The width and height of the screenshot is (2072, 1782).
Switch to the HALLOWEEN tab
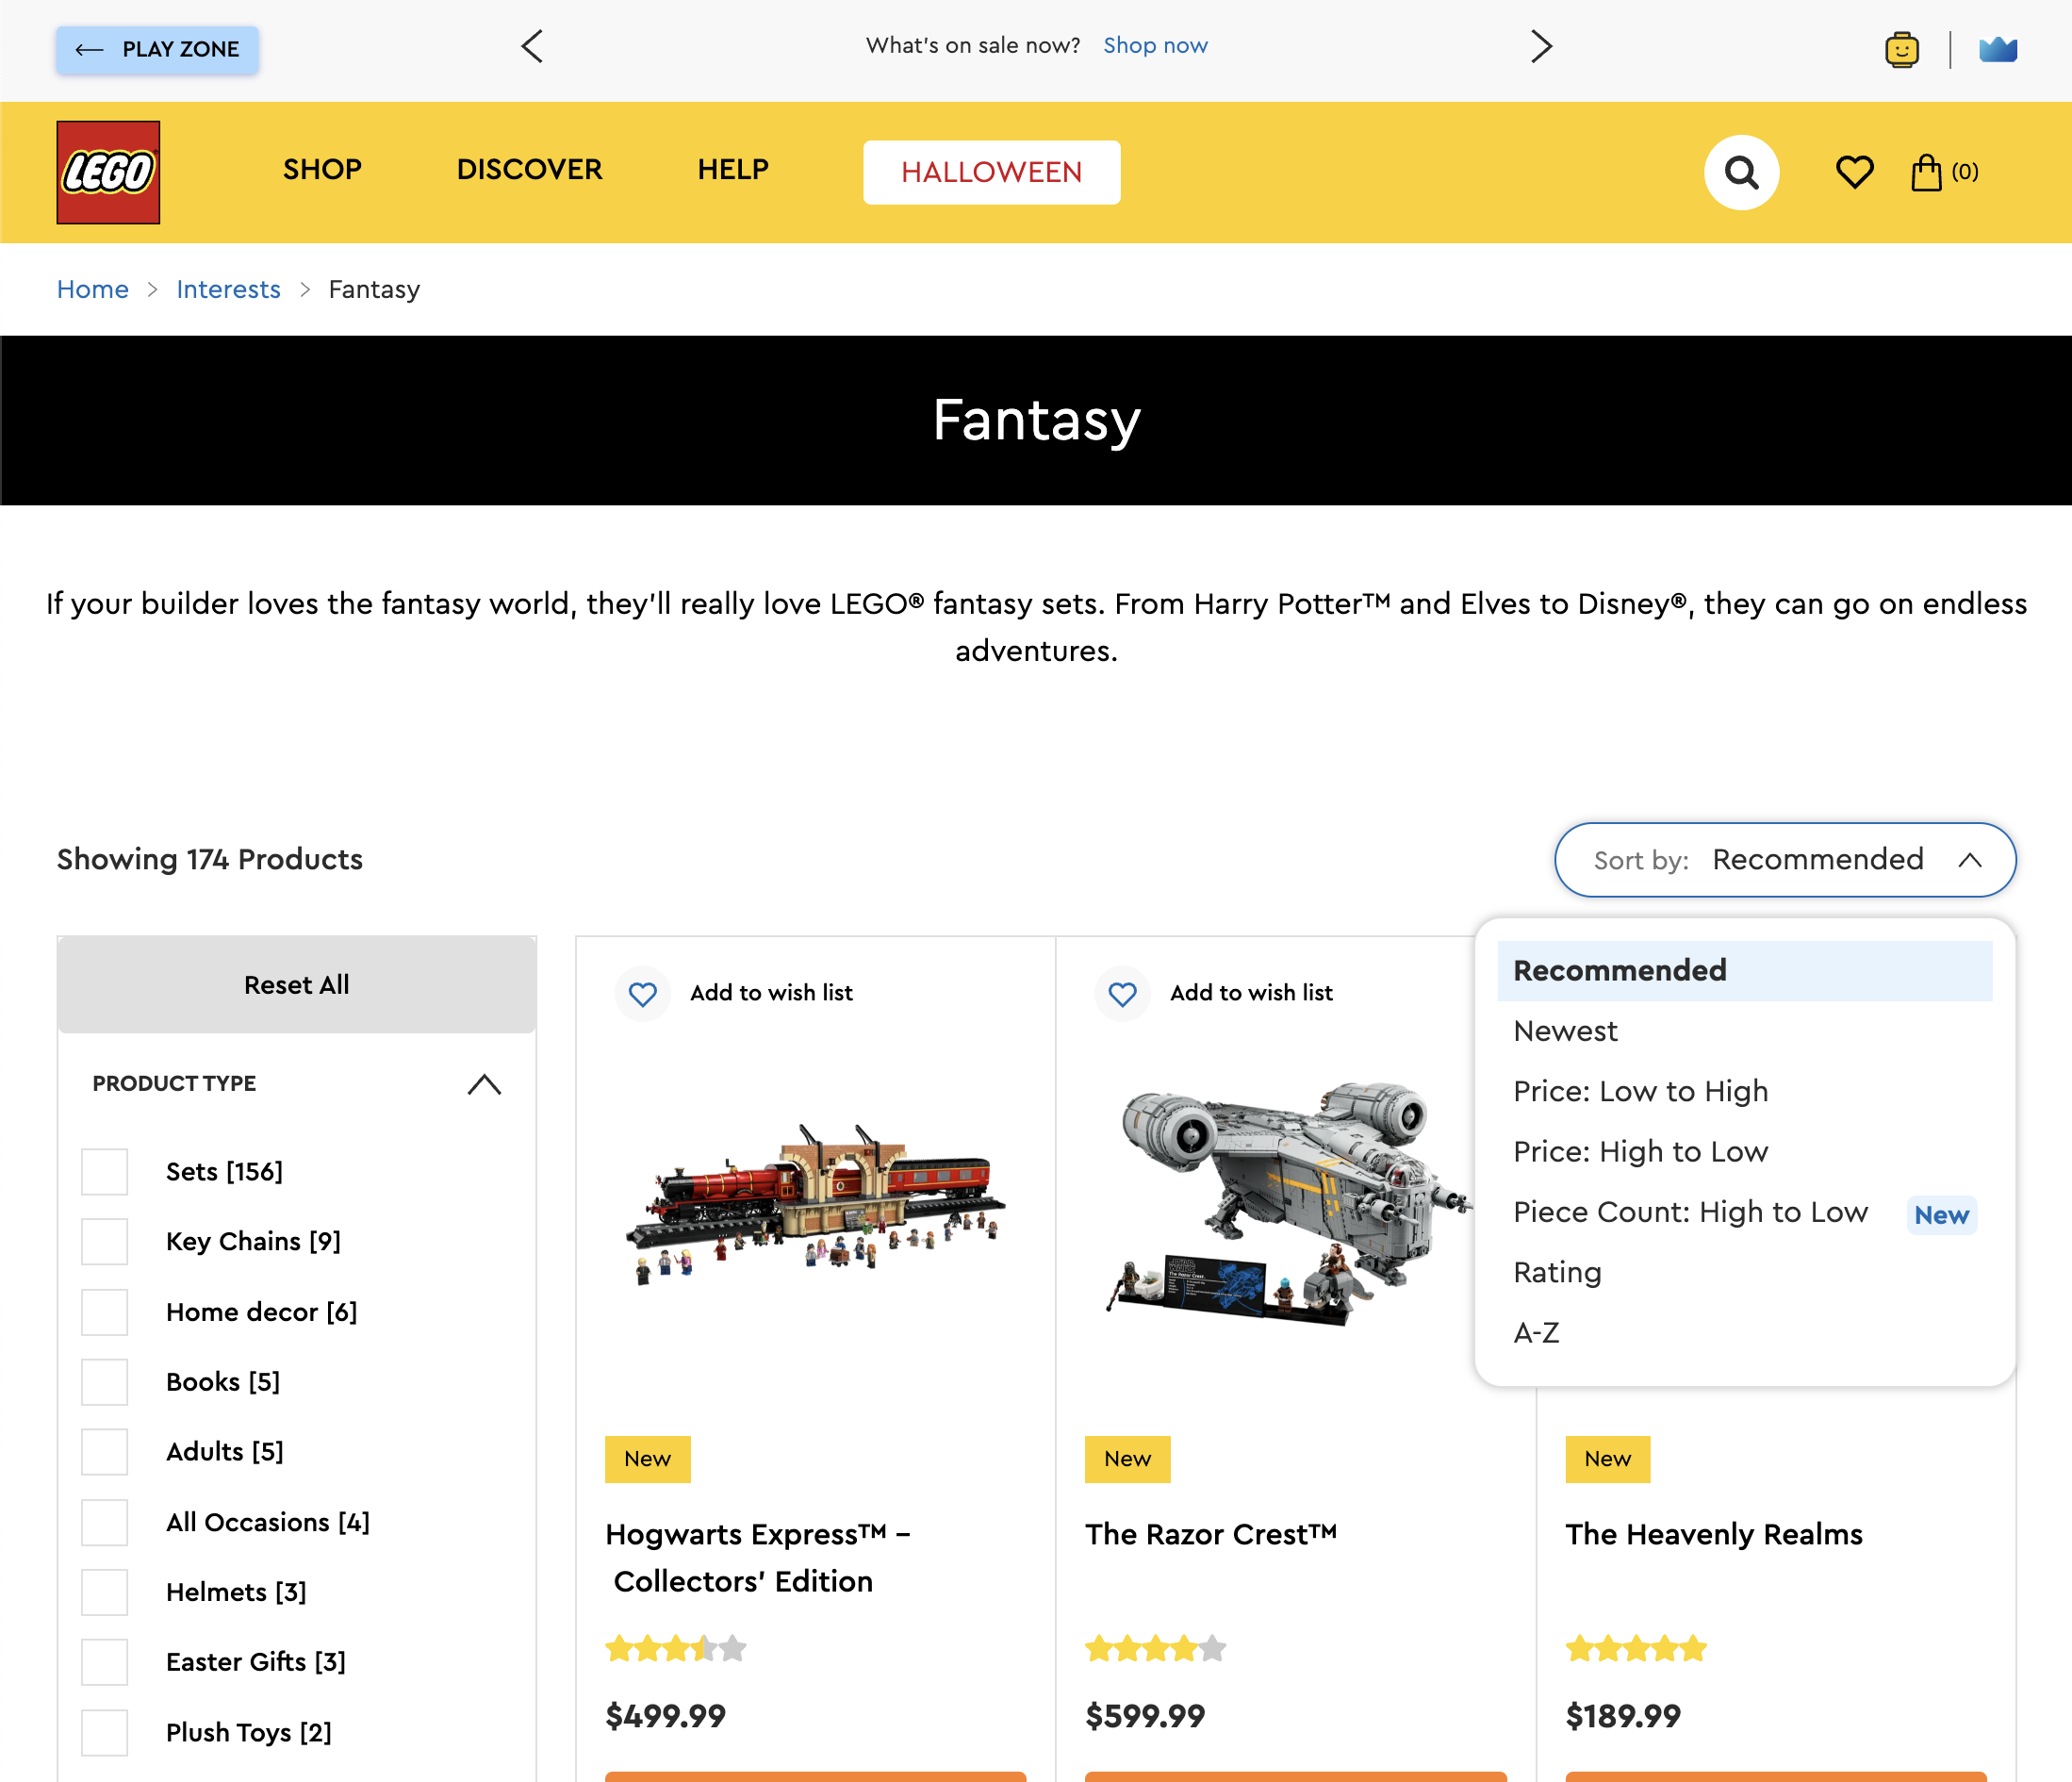pos(991,172)
